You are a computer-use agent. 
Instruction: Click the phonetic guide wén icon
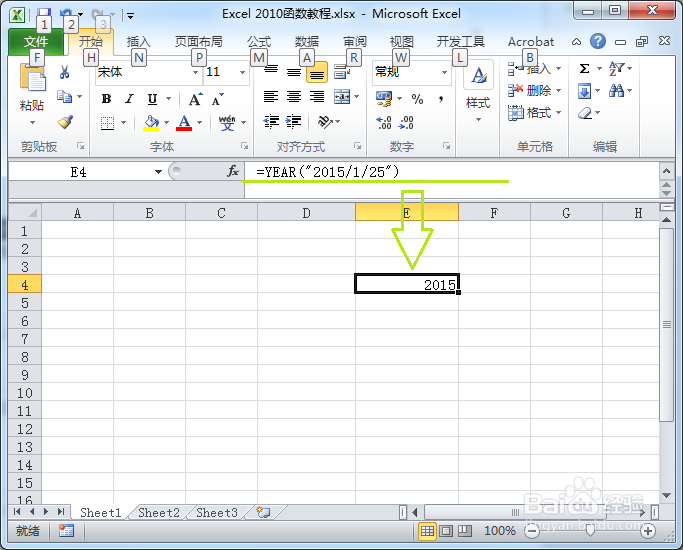point(227,123)
